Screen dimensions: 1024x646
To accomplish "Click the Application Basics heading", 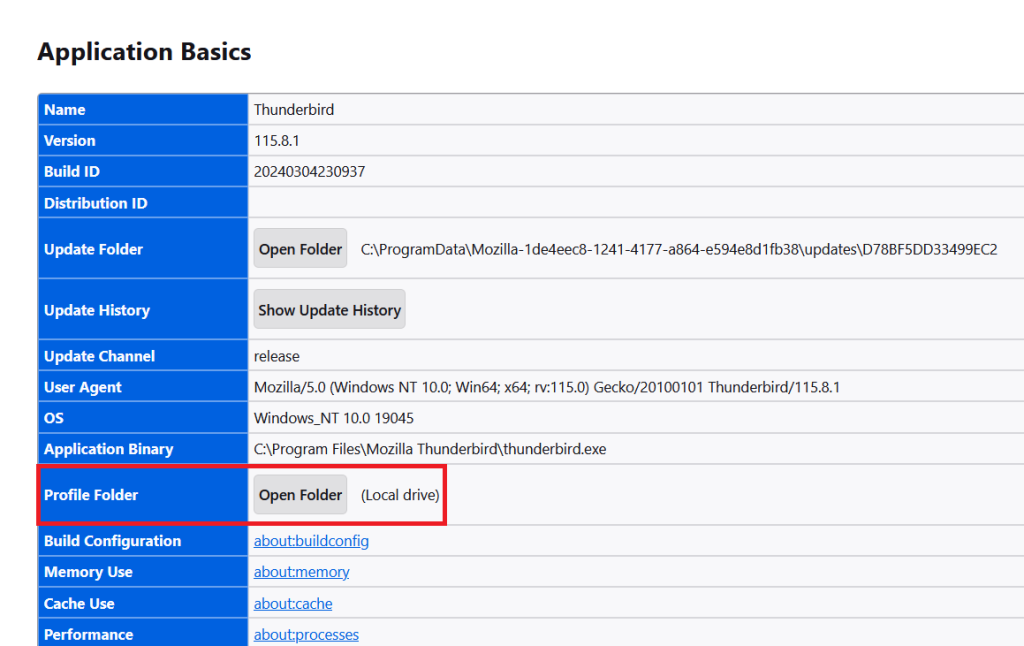I will click(x=144, y=51).
